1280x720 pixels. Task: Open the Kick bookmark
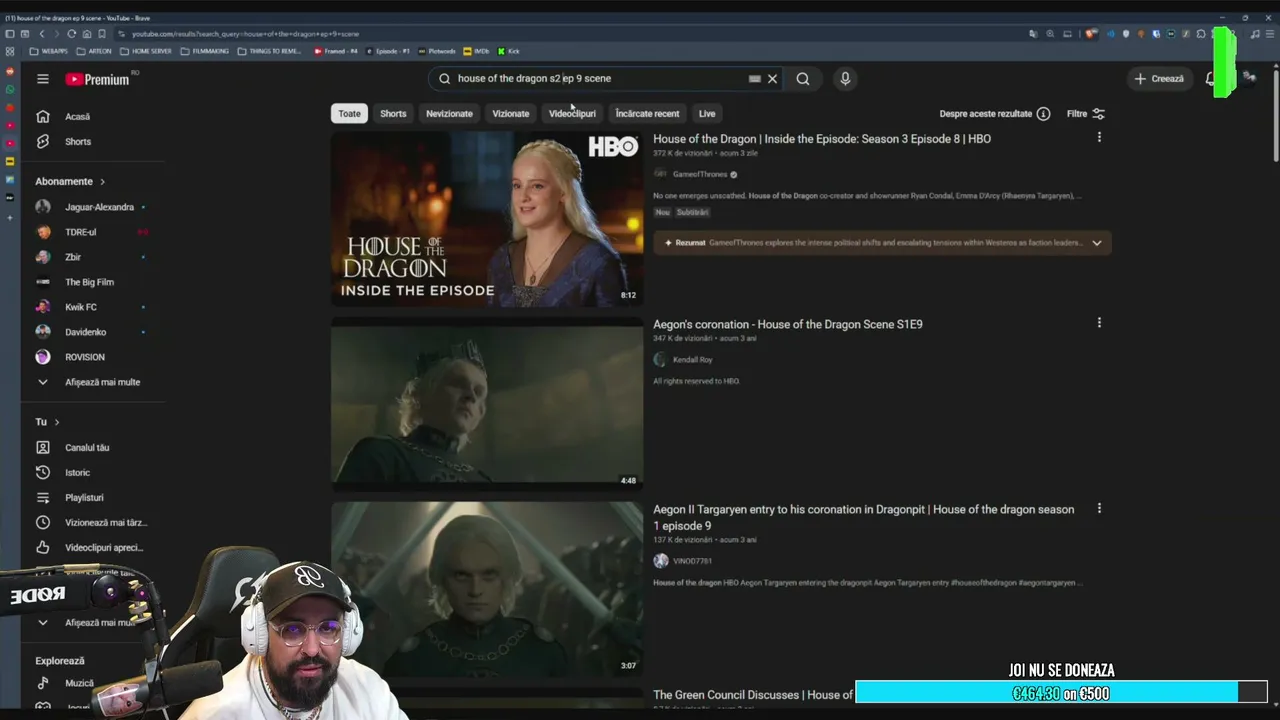pyautogui.click(x=509, y=51)
